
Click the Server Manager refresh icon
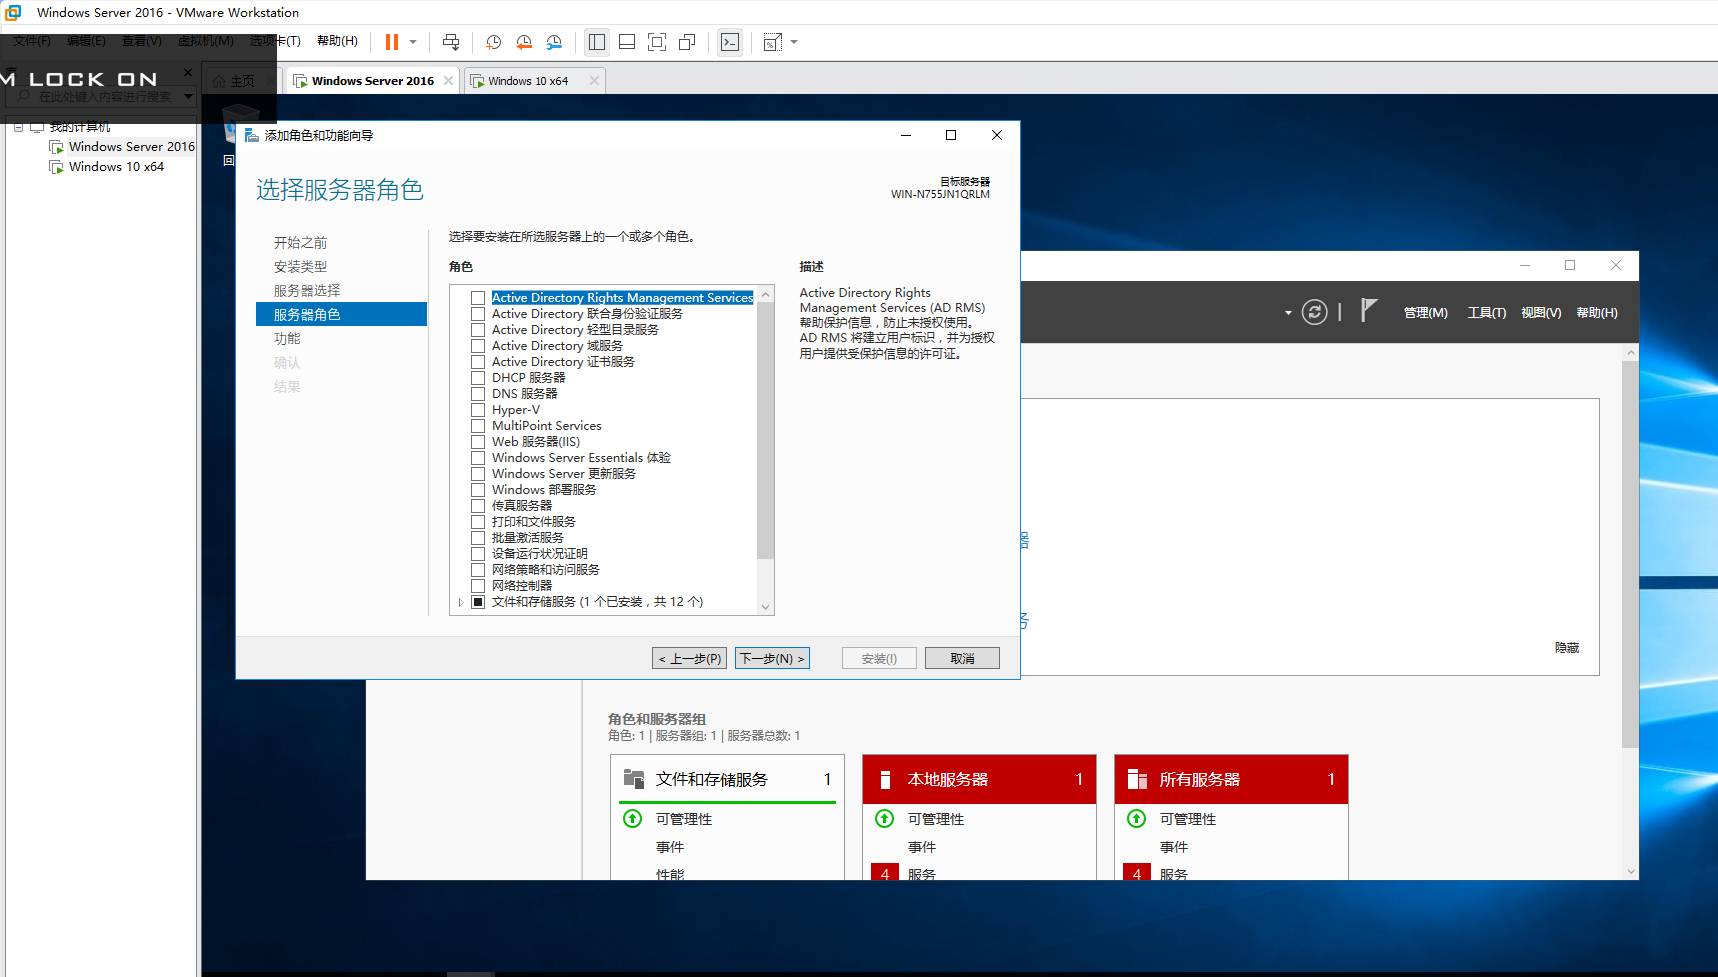(1314, 313)
